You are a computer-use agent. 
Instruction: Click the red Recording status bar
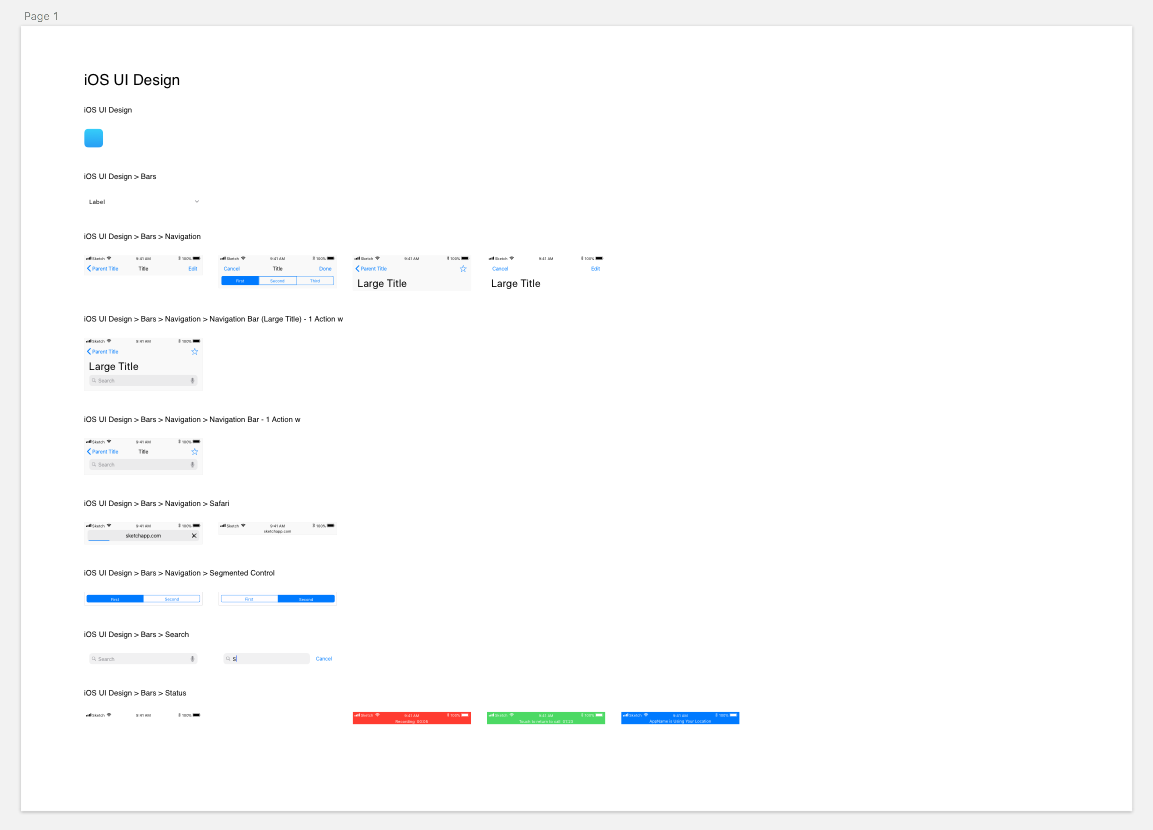pos(412,718)
